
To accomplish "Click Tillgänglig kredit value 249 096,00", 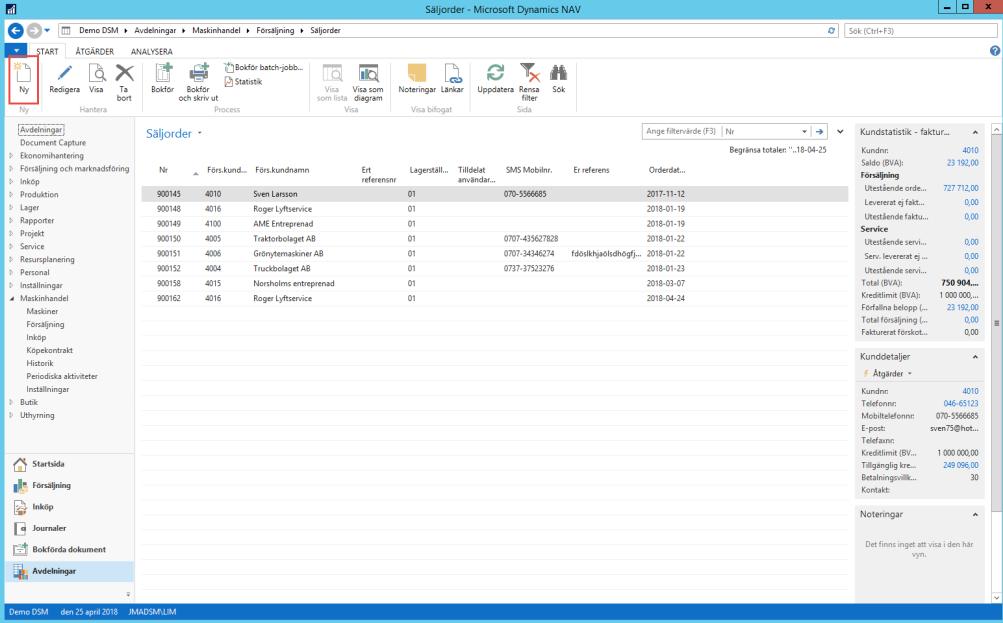I will 961,465.
